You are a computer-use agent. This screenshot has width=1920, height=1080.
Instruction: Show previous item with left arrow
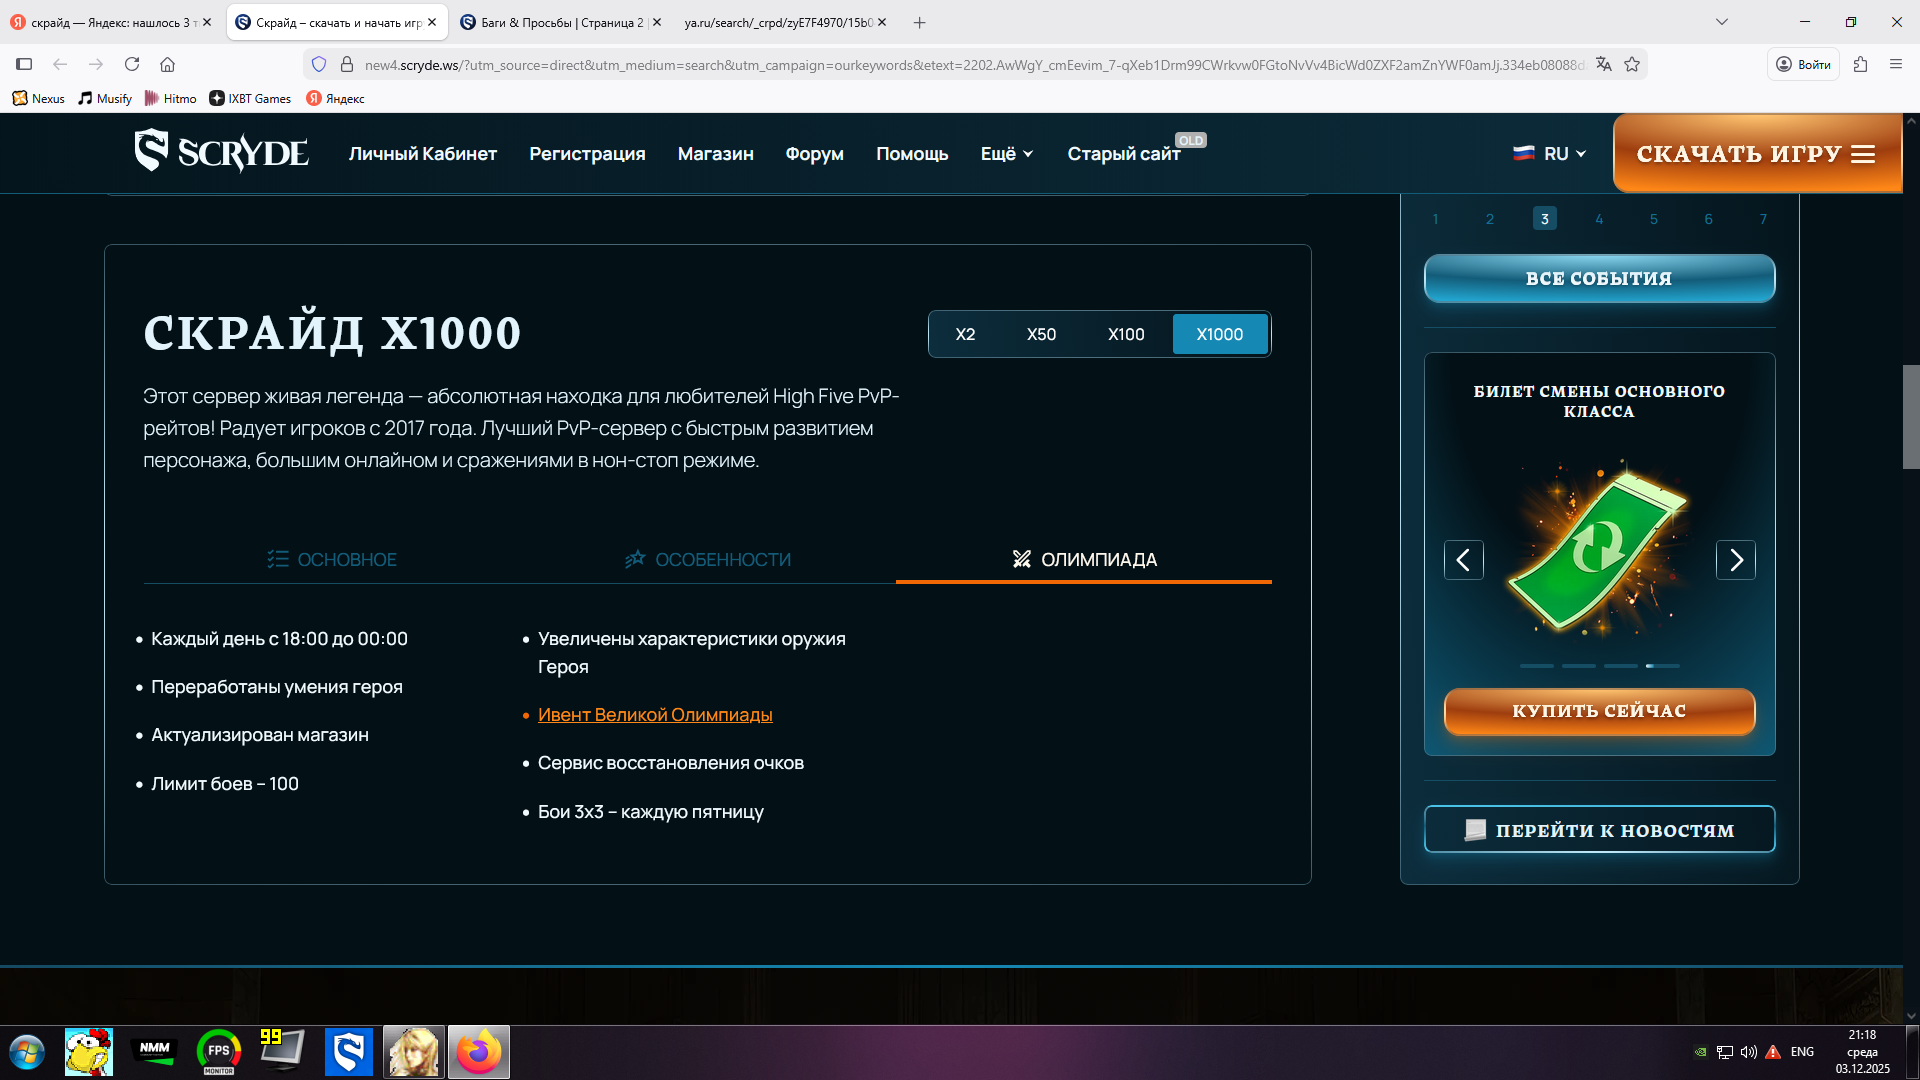point(1463,560)
